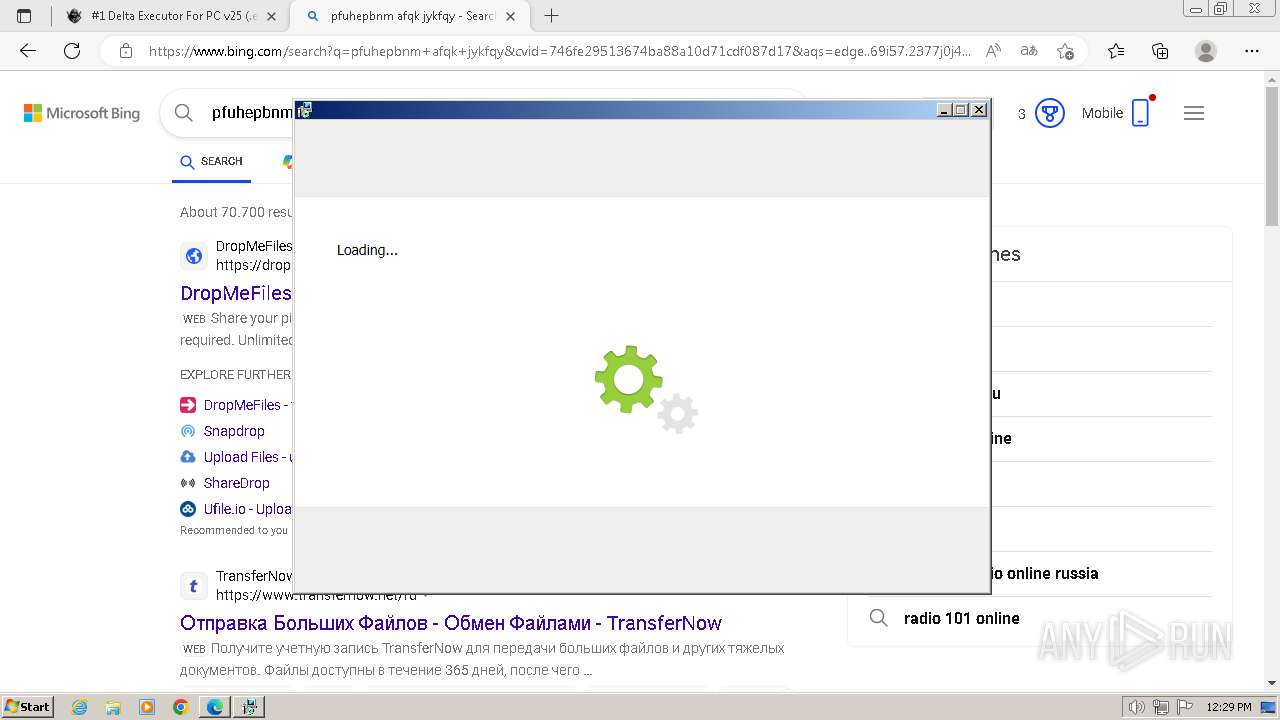This screenshot has height=720, width=1280.
Task: Click the Bing URL address bar
Action: coord(559,51)
